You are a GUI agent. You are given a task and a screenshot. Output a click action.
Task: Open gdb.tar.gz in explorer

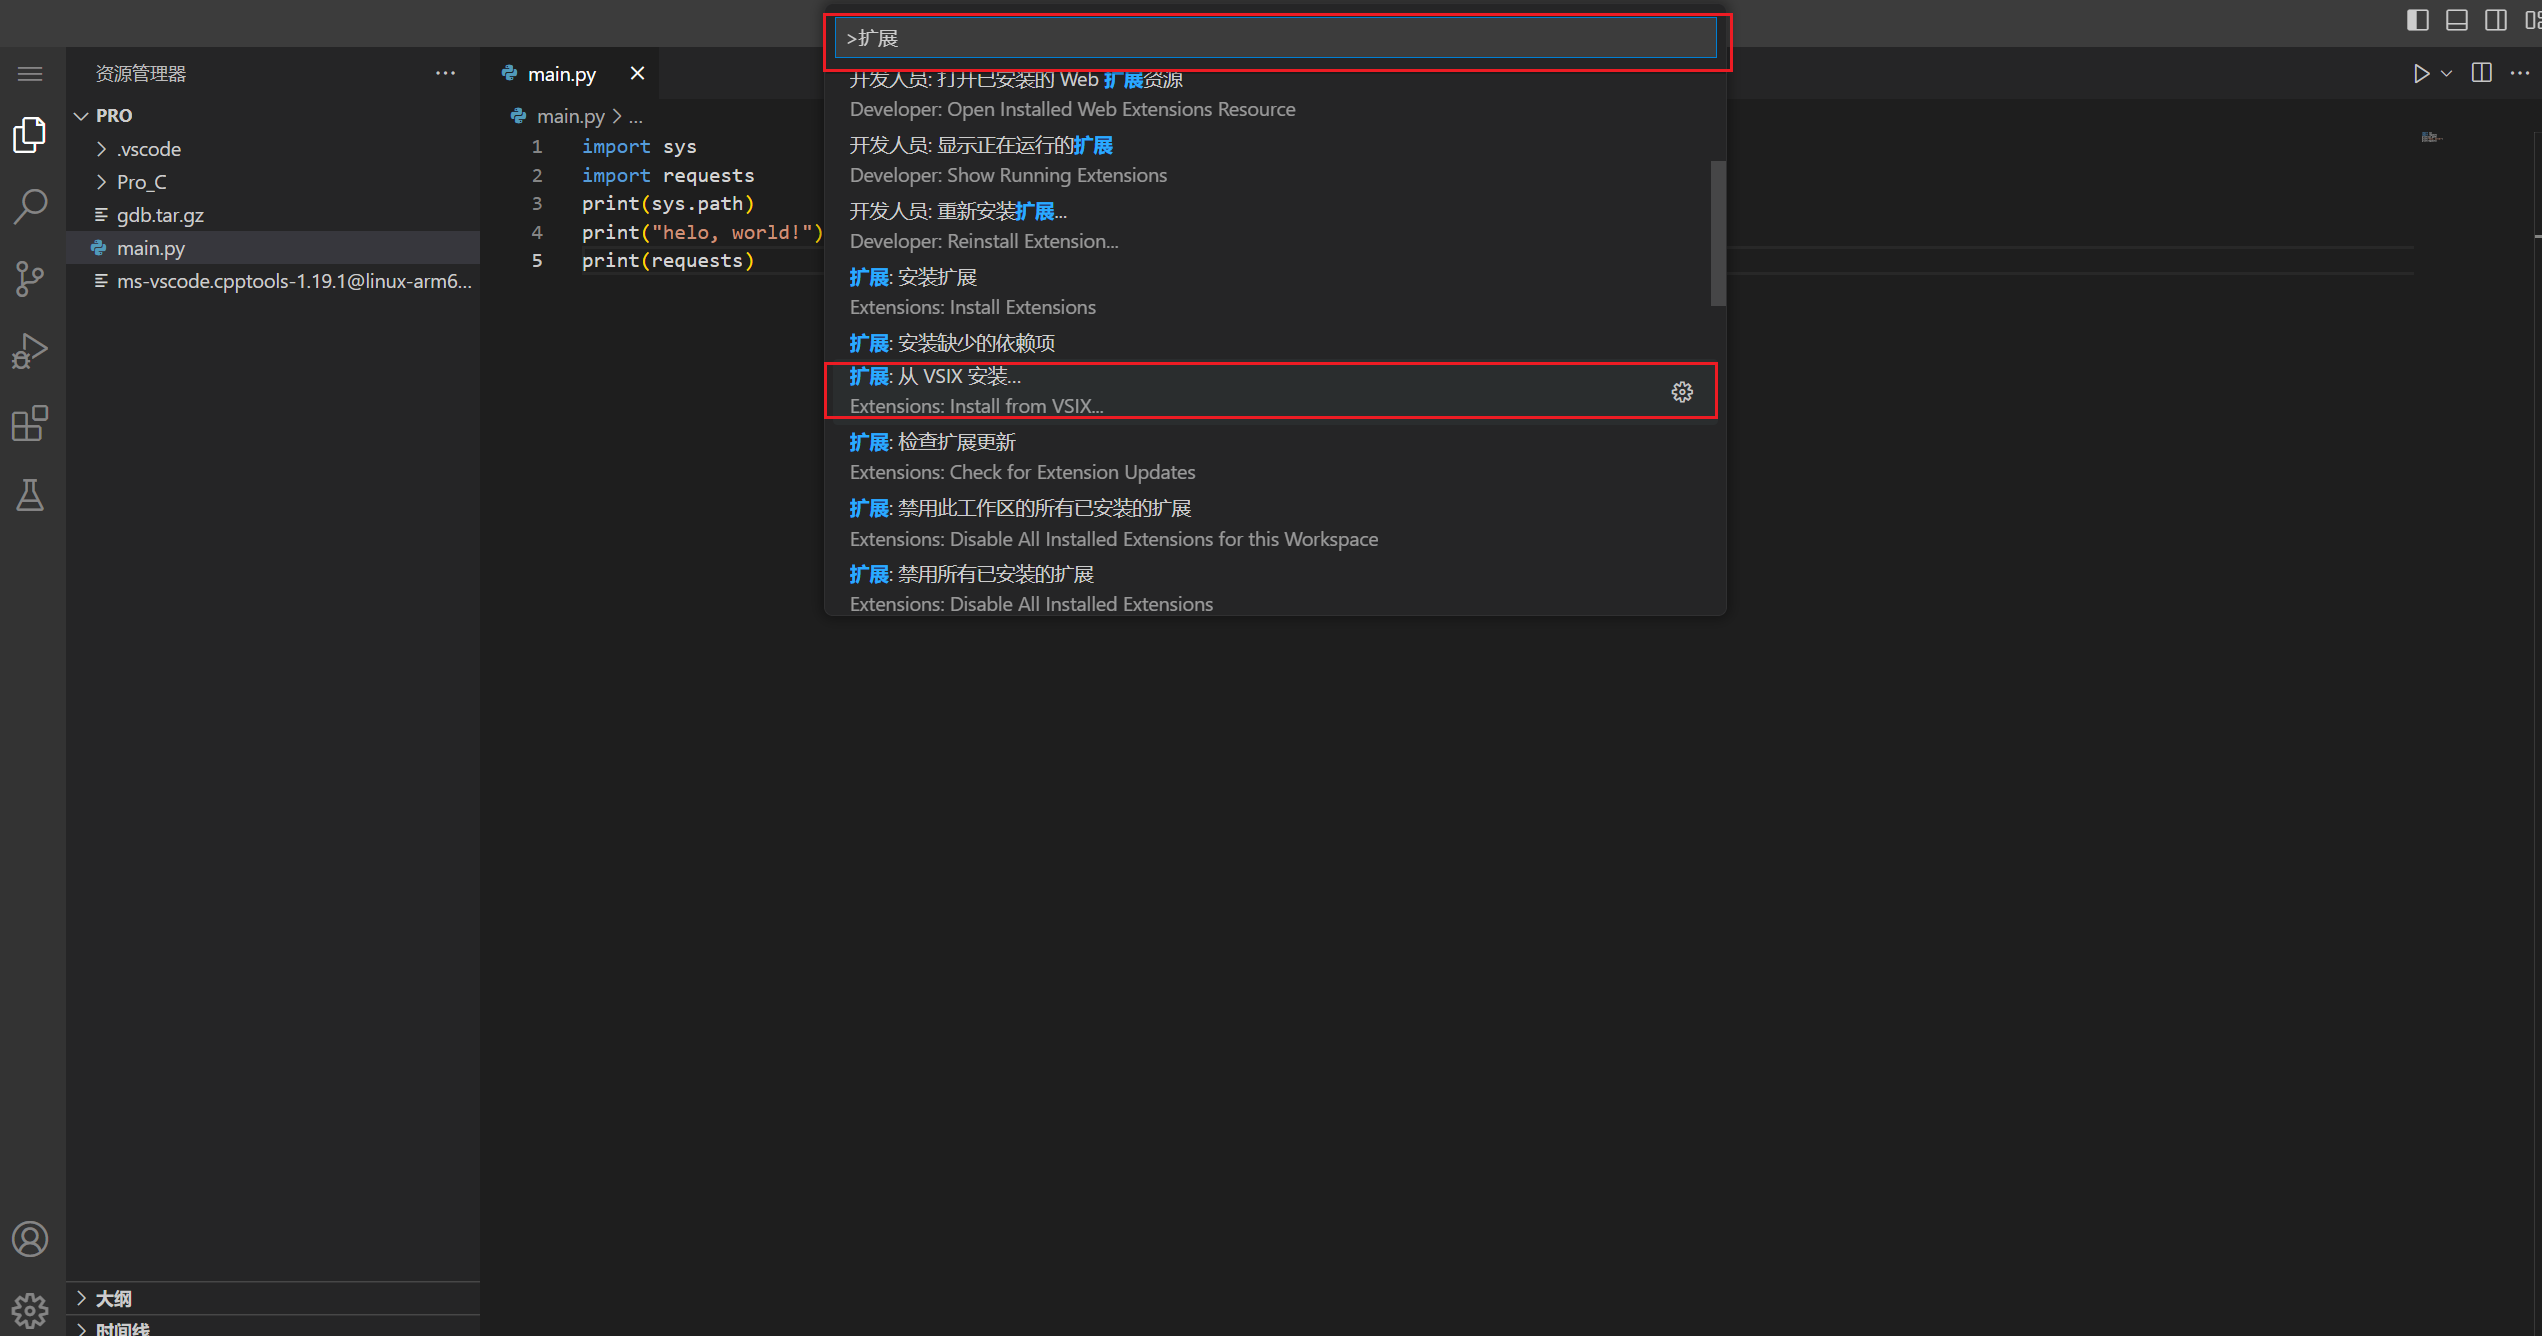273,215
